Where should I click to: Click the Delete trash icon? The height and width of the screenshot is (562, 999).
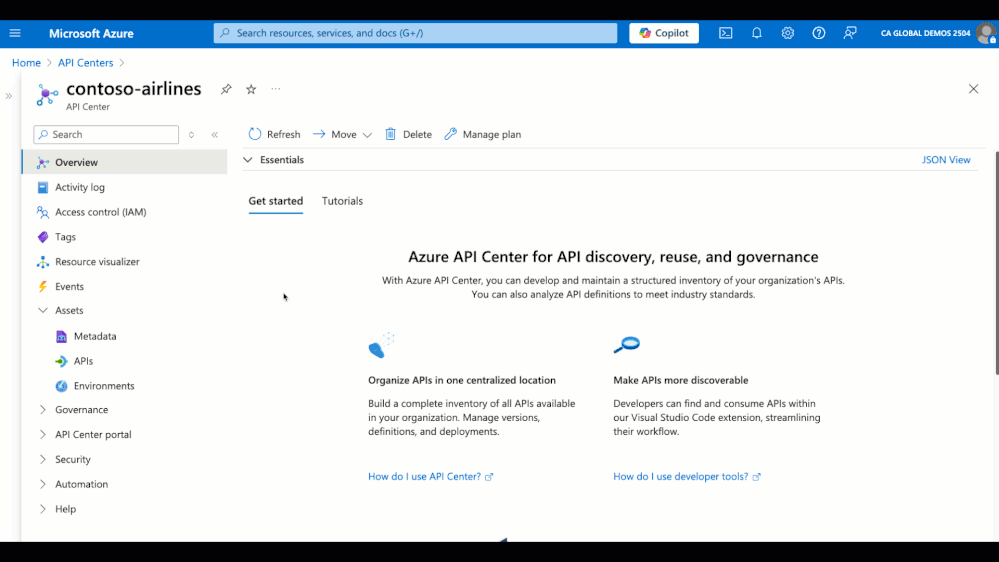pos(391,134)
